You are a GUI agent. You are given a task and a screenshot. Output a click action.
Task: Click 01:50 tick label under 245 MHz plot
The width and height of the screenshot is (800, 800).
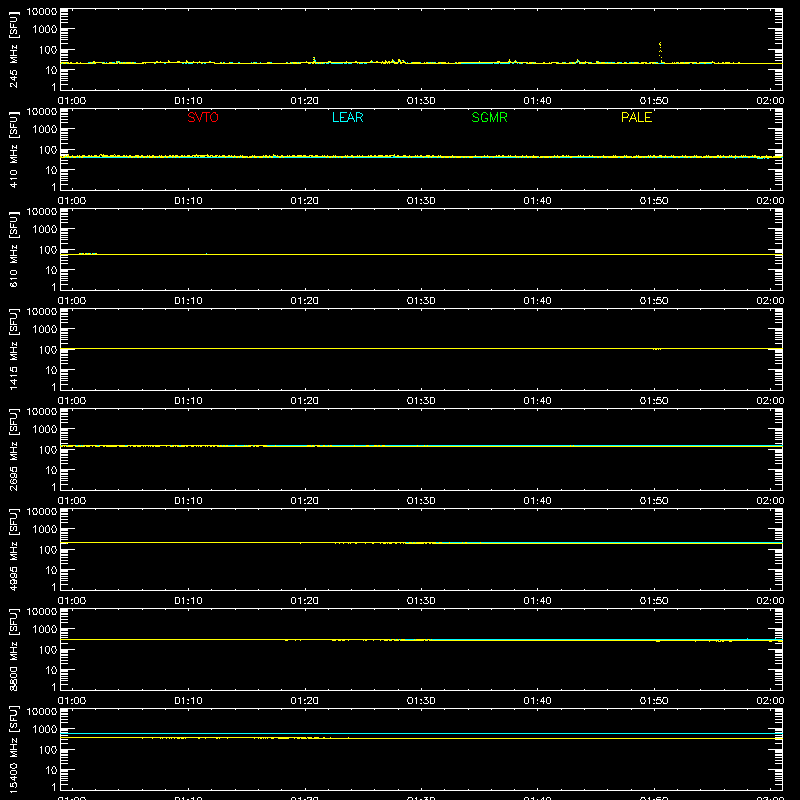pyautogui.click(x=654, y=101)
